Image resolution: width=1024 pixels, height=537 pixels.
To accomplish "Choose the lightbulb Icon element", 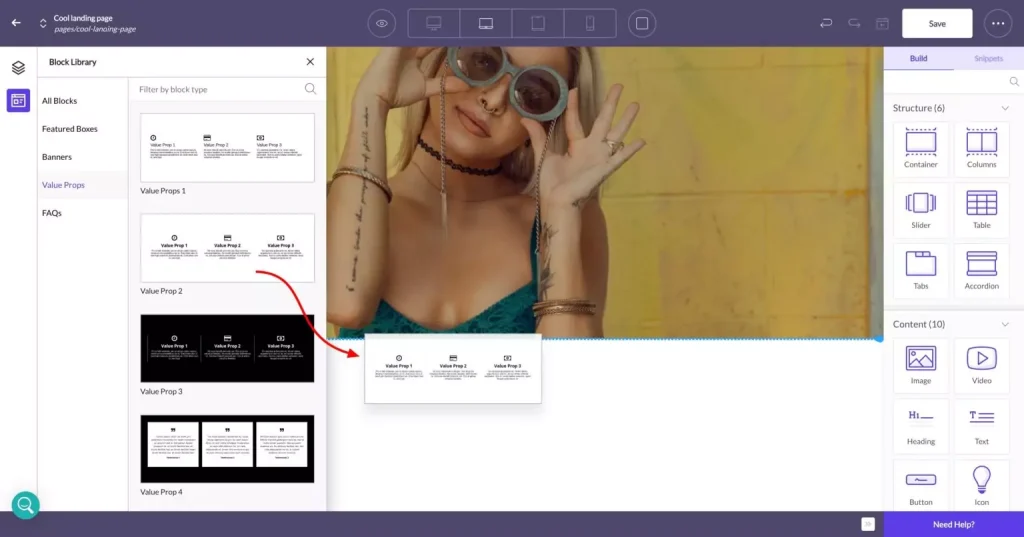I will click(982, 487).
